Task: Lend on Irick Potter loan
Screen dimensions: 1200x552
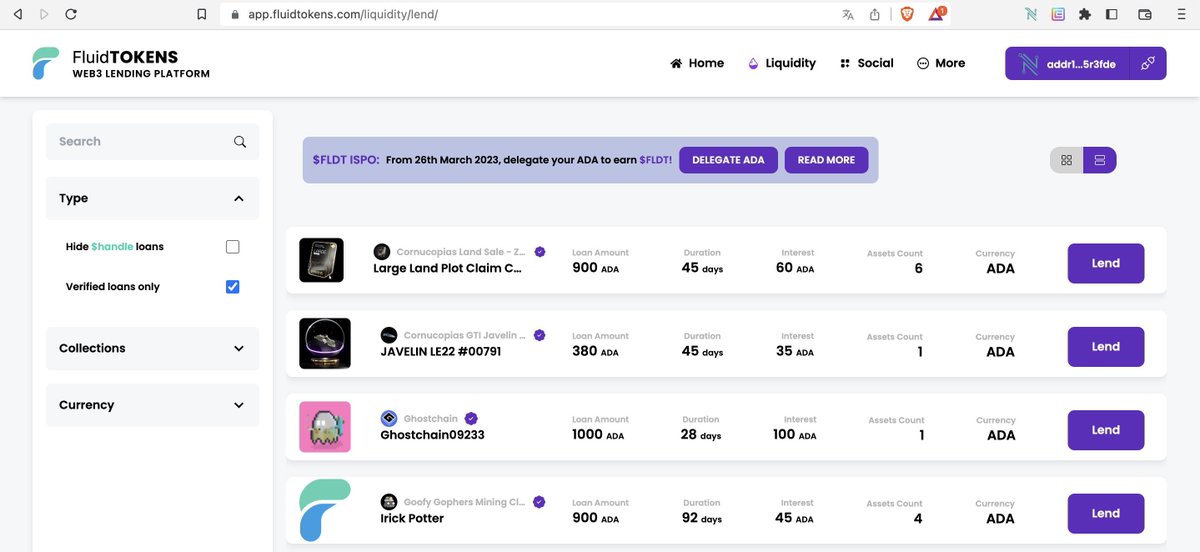Action: click(x=1106, y=513)
